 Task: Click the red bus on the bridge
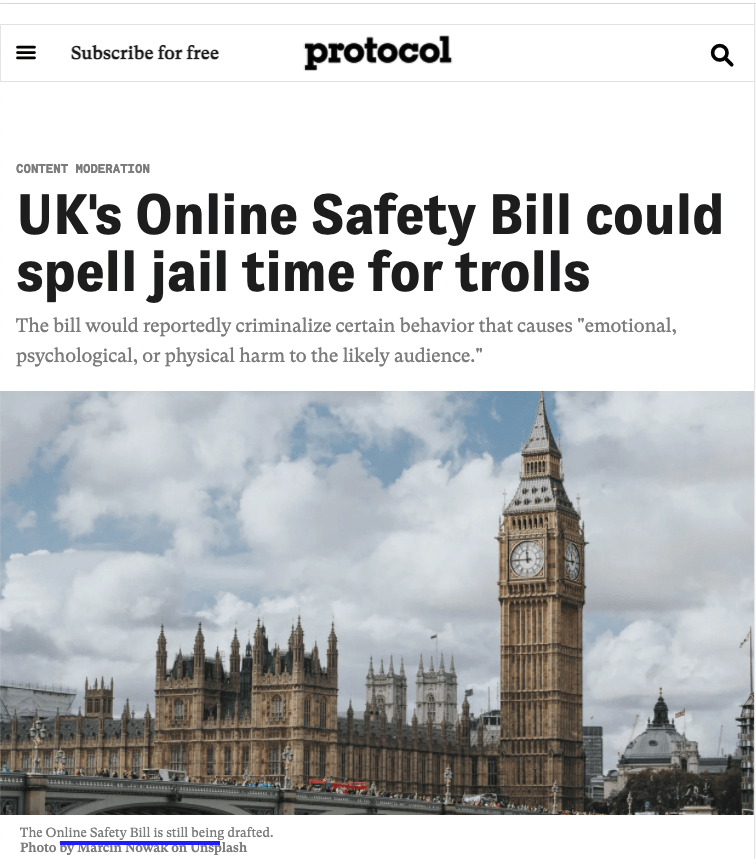[338, 785]
